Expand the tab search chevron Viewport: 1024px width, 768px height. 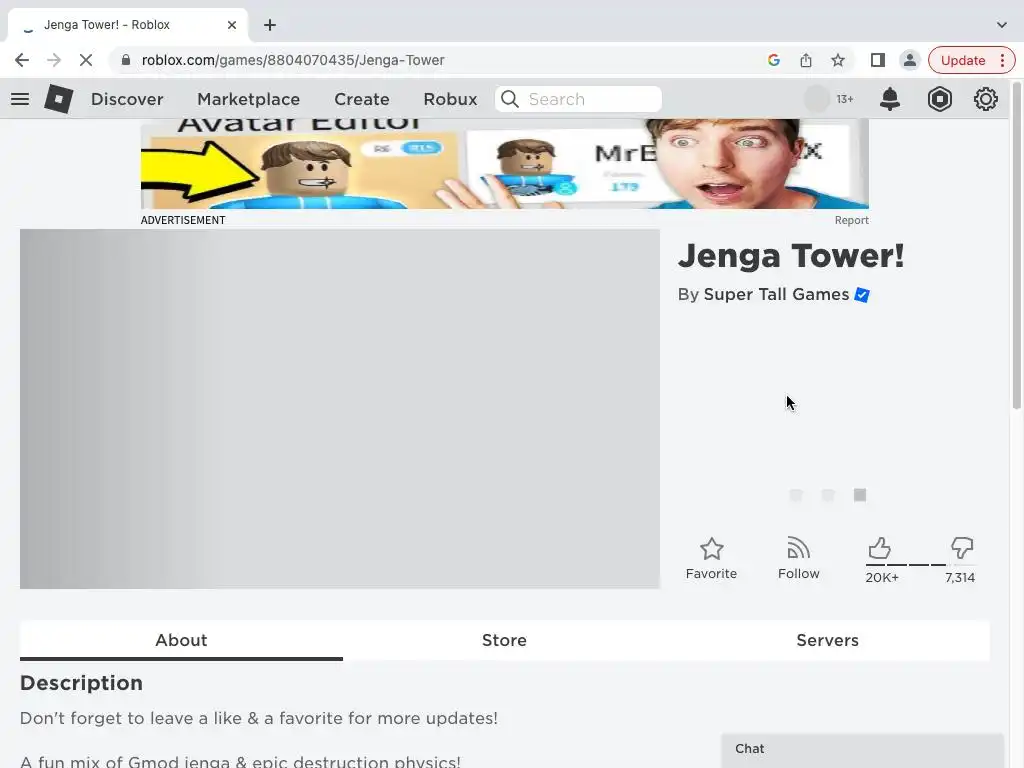(1002, 25)
